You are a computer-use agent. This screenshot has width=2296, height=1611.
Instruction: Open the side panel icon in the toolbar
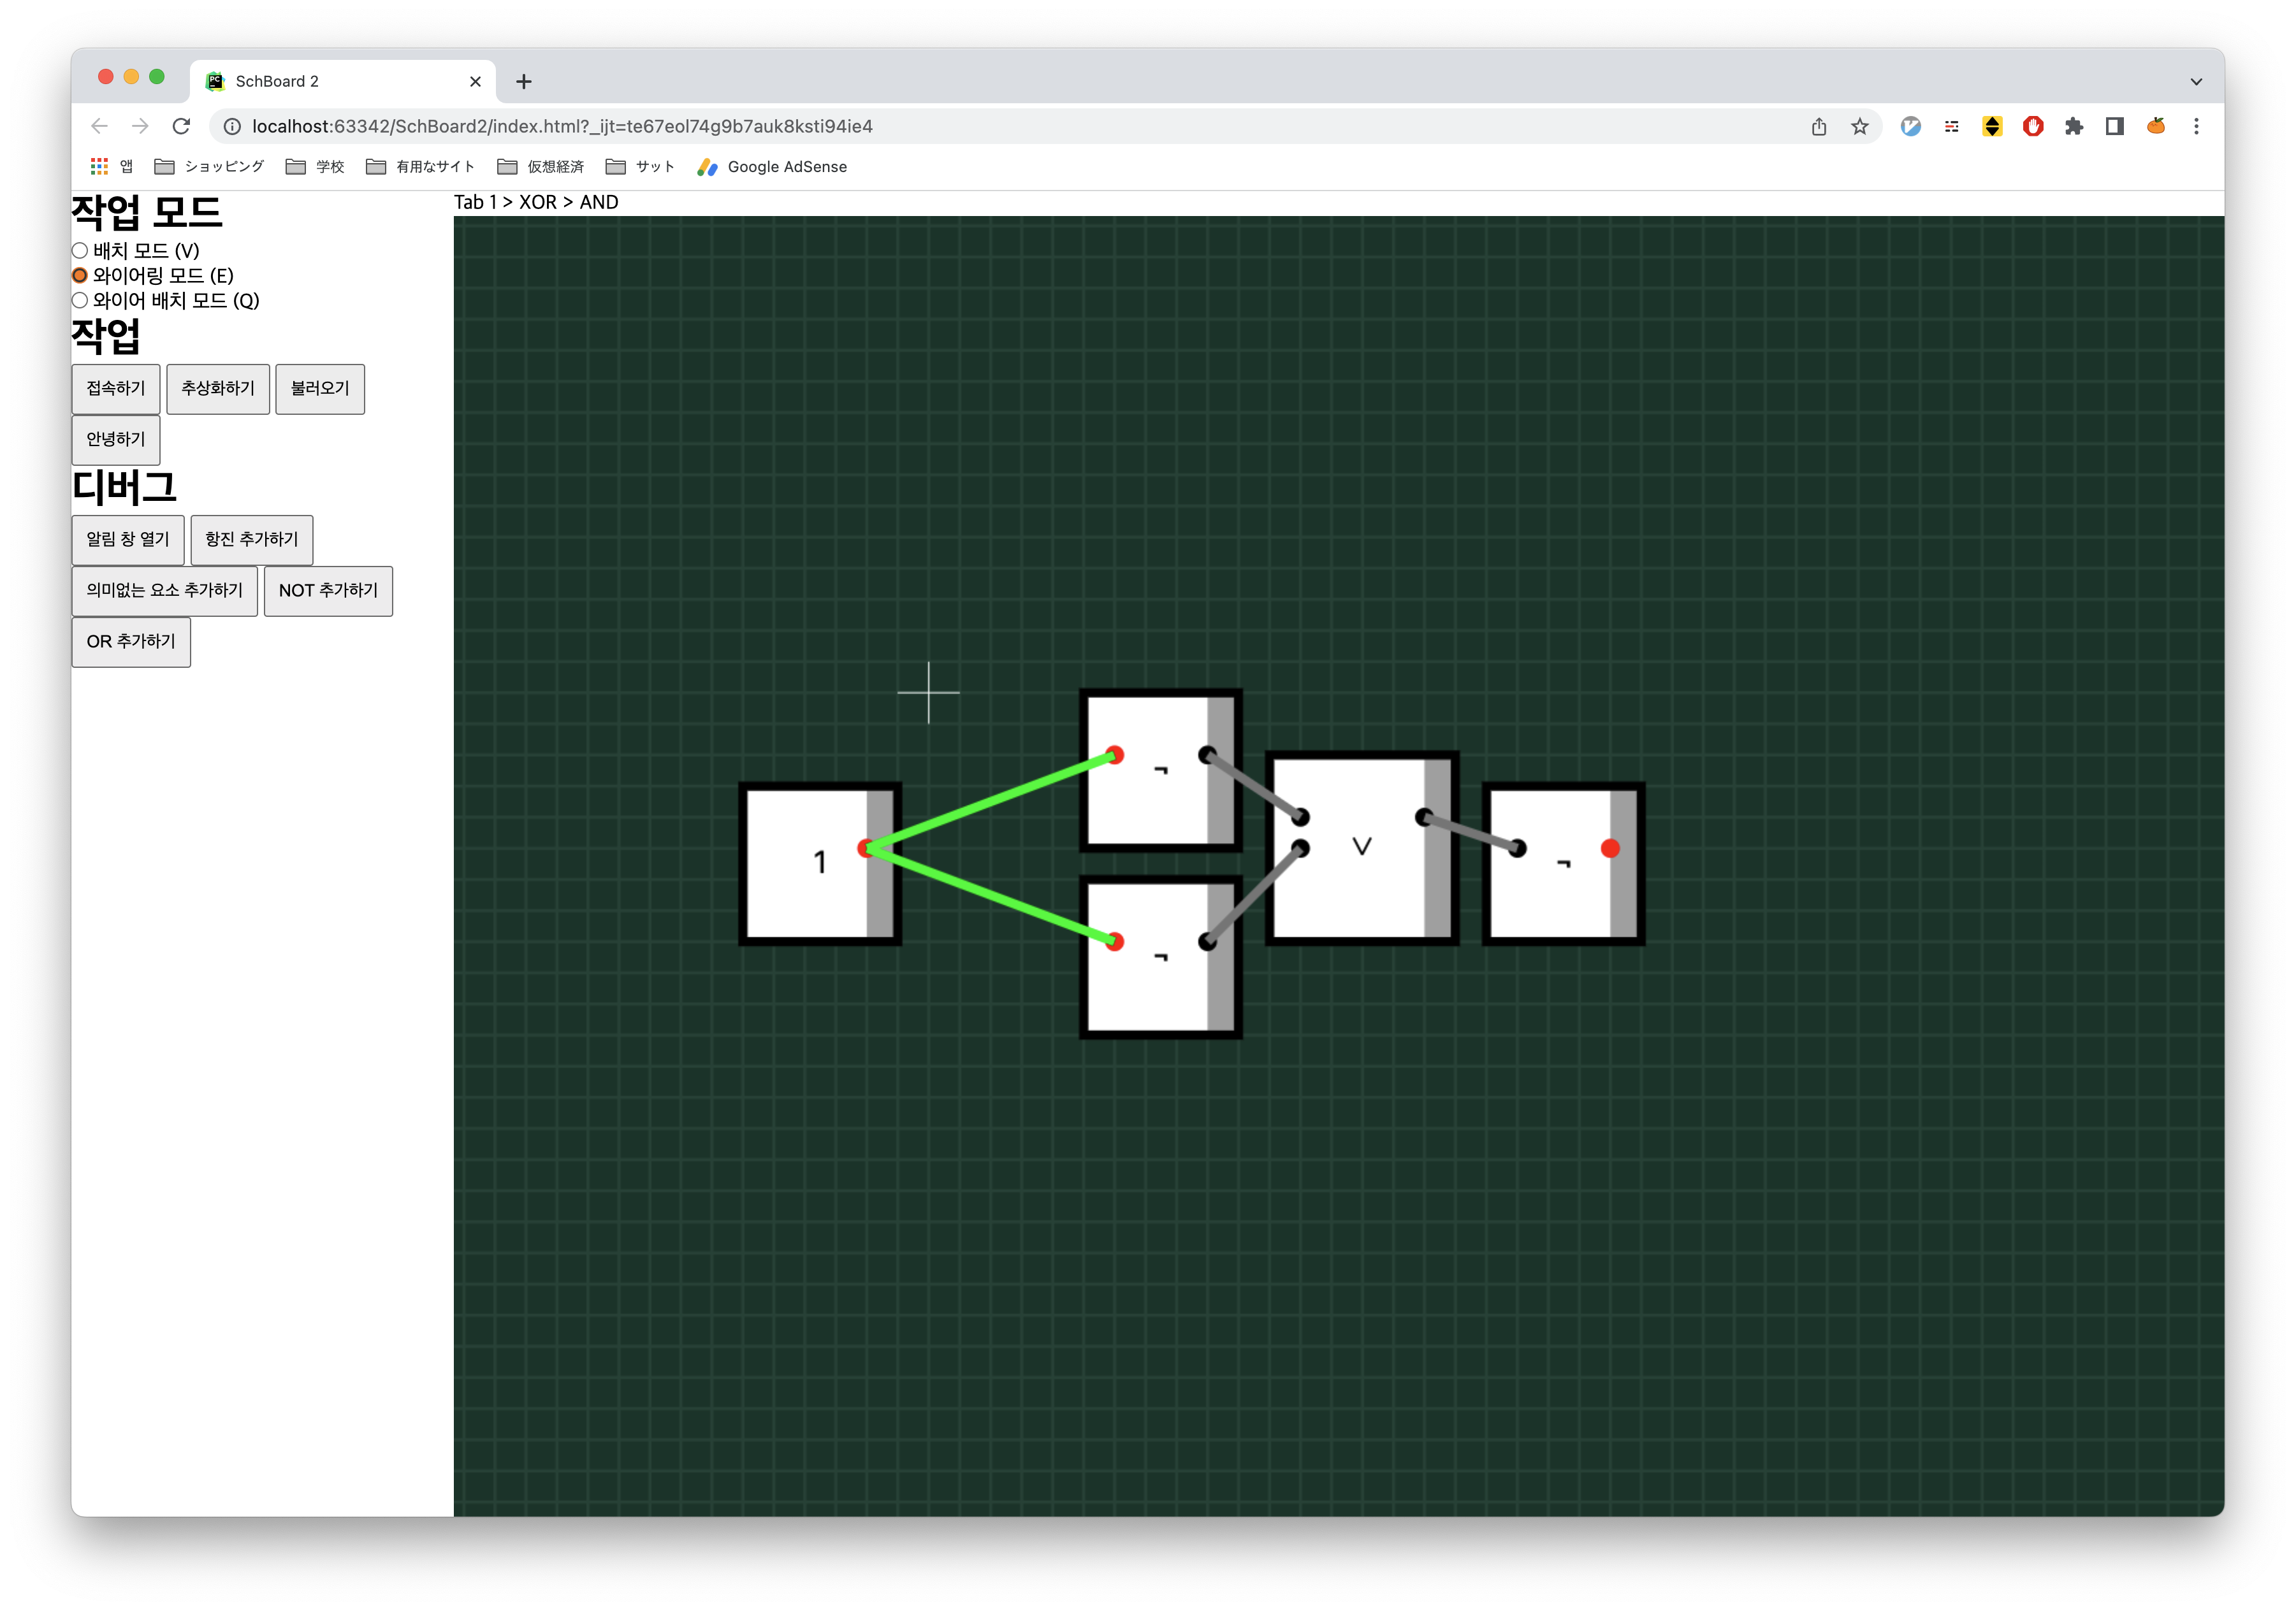pyautogui.click(x=2115, y=126)
